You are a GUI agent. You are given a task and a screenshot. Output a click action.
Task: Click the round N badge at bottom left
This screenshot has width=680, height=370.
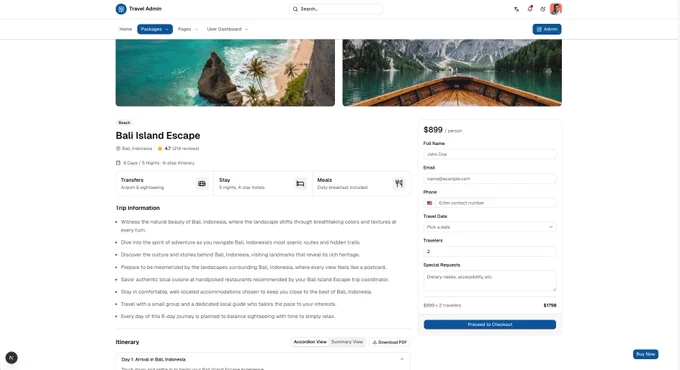click(11, 358)
